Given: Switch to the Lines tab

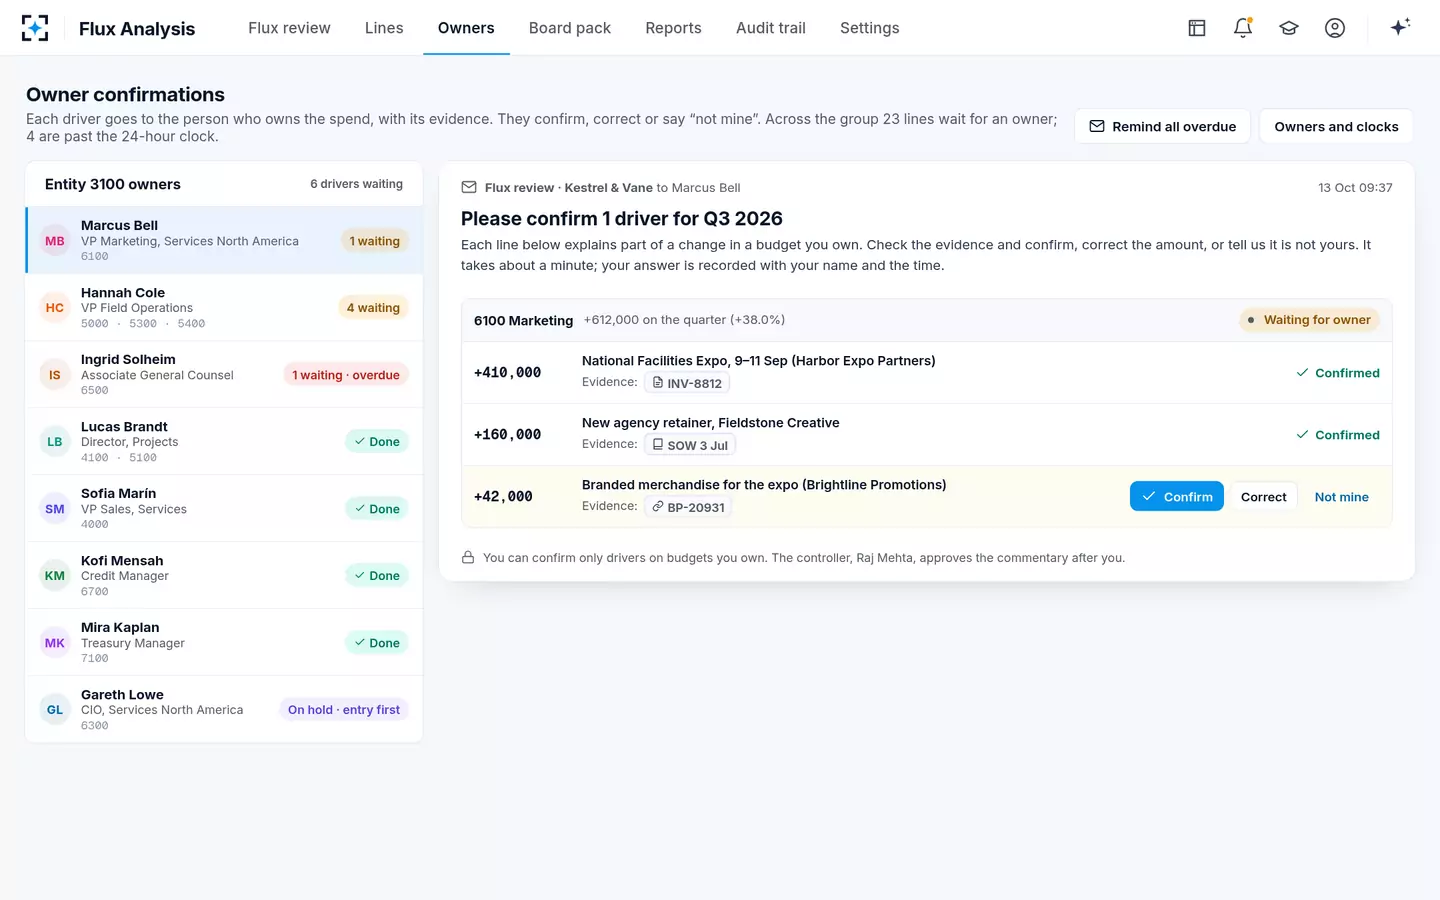Looking at the screenshot, I should click(384, 28).
